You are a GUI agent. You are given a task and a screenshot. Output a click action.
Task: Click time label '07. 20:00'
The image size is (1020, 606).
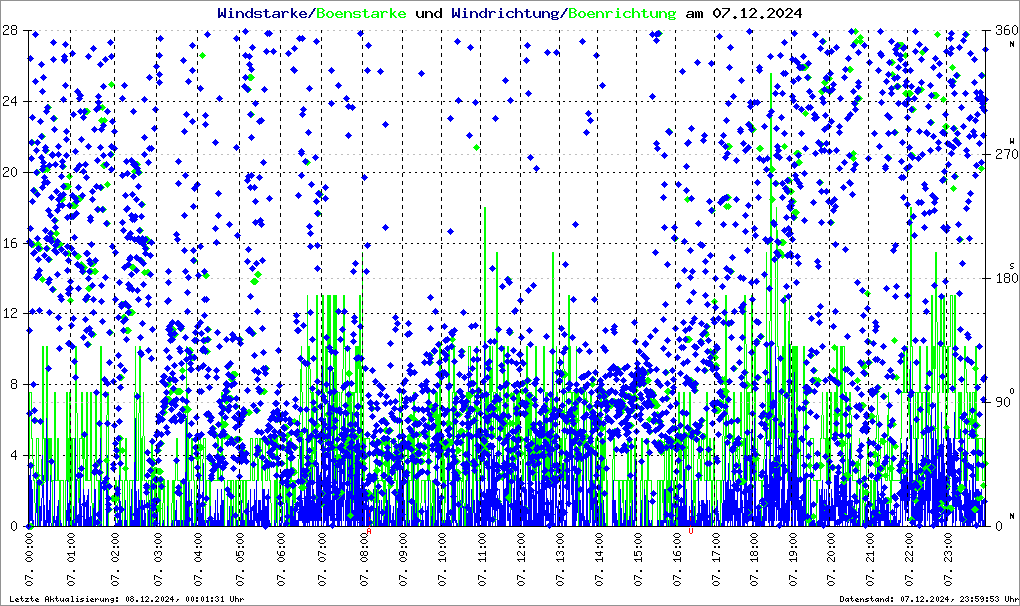831,559
